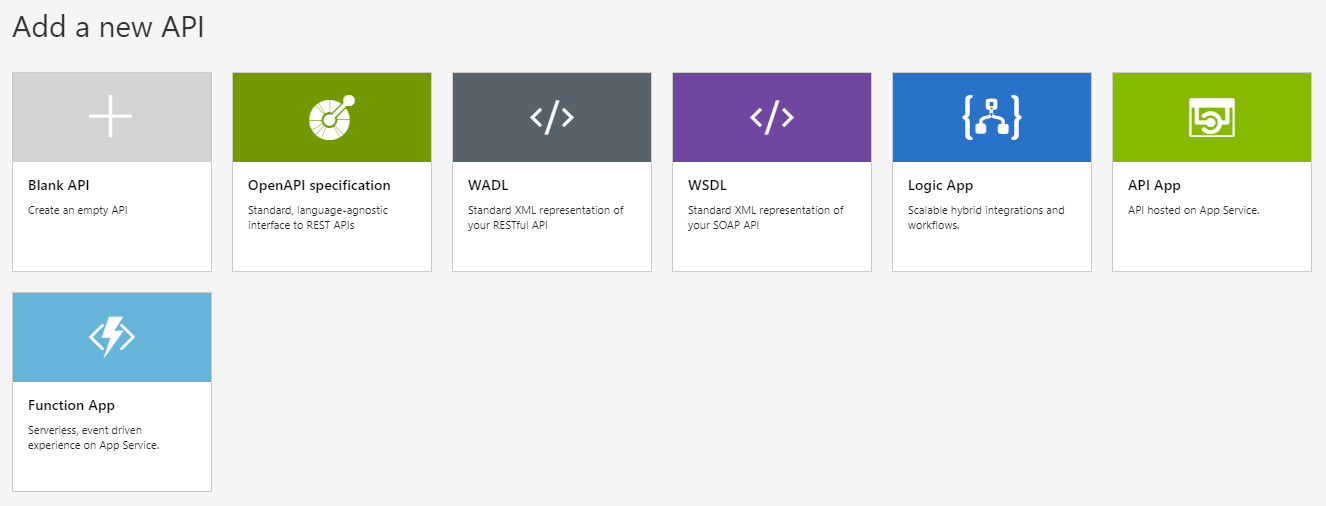The height and width of the screenshot is (506, 1326).
Task: Select the Function App lightning bolt icon
Action: tap(111, 337)
